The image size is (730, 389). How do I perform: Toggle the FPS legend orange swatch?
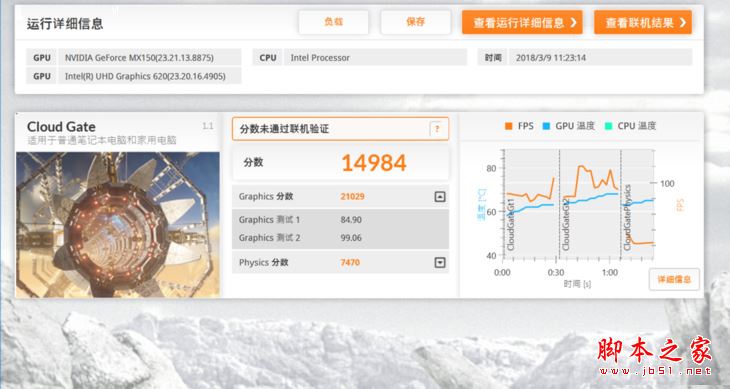click(x=508, y=126)
